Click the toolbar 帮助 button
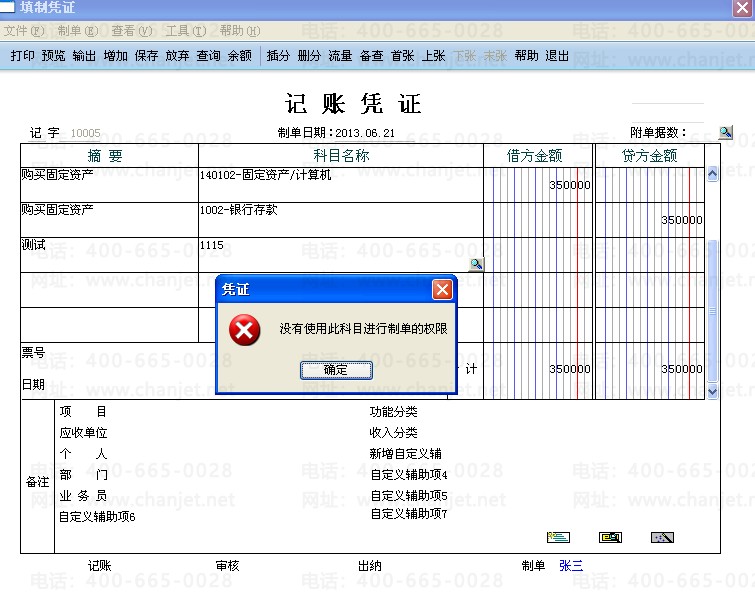This screenshot has width=755, height=598. click(x=526, y=56)
